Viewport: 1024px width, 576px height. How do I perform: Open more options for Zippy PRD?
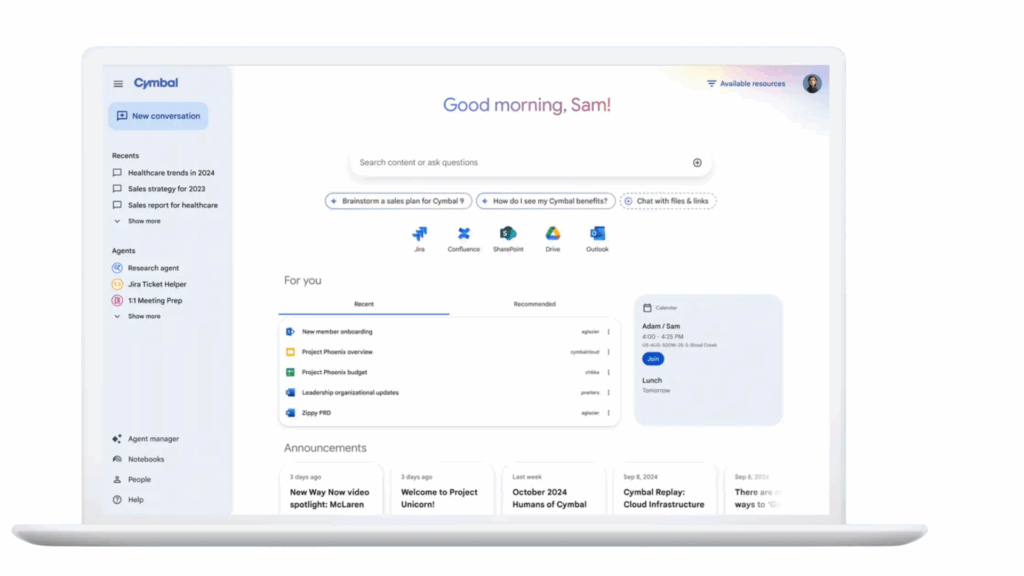(x=609, y=413)
